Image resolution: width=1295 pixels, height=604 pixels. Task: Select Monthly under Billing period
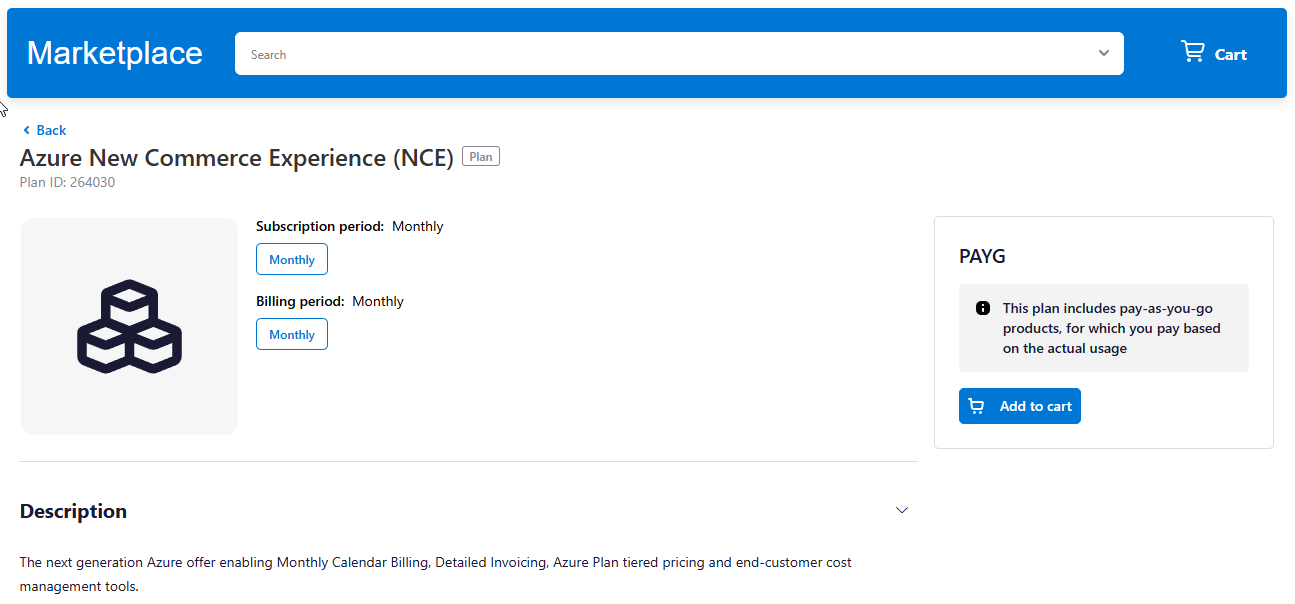click(x=292, y=334)
